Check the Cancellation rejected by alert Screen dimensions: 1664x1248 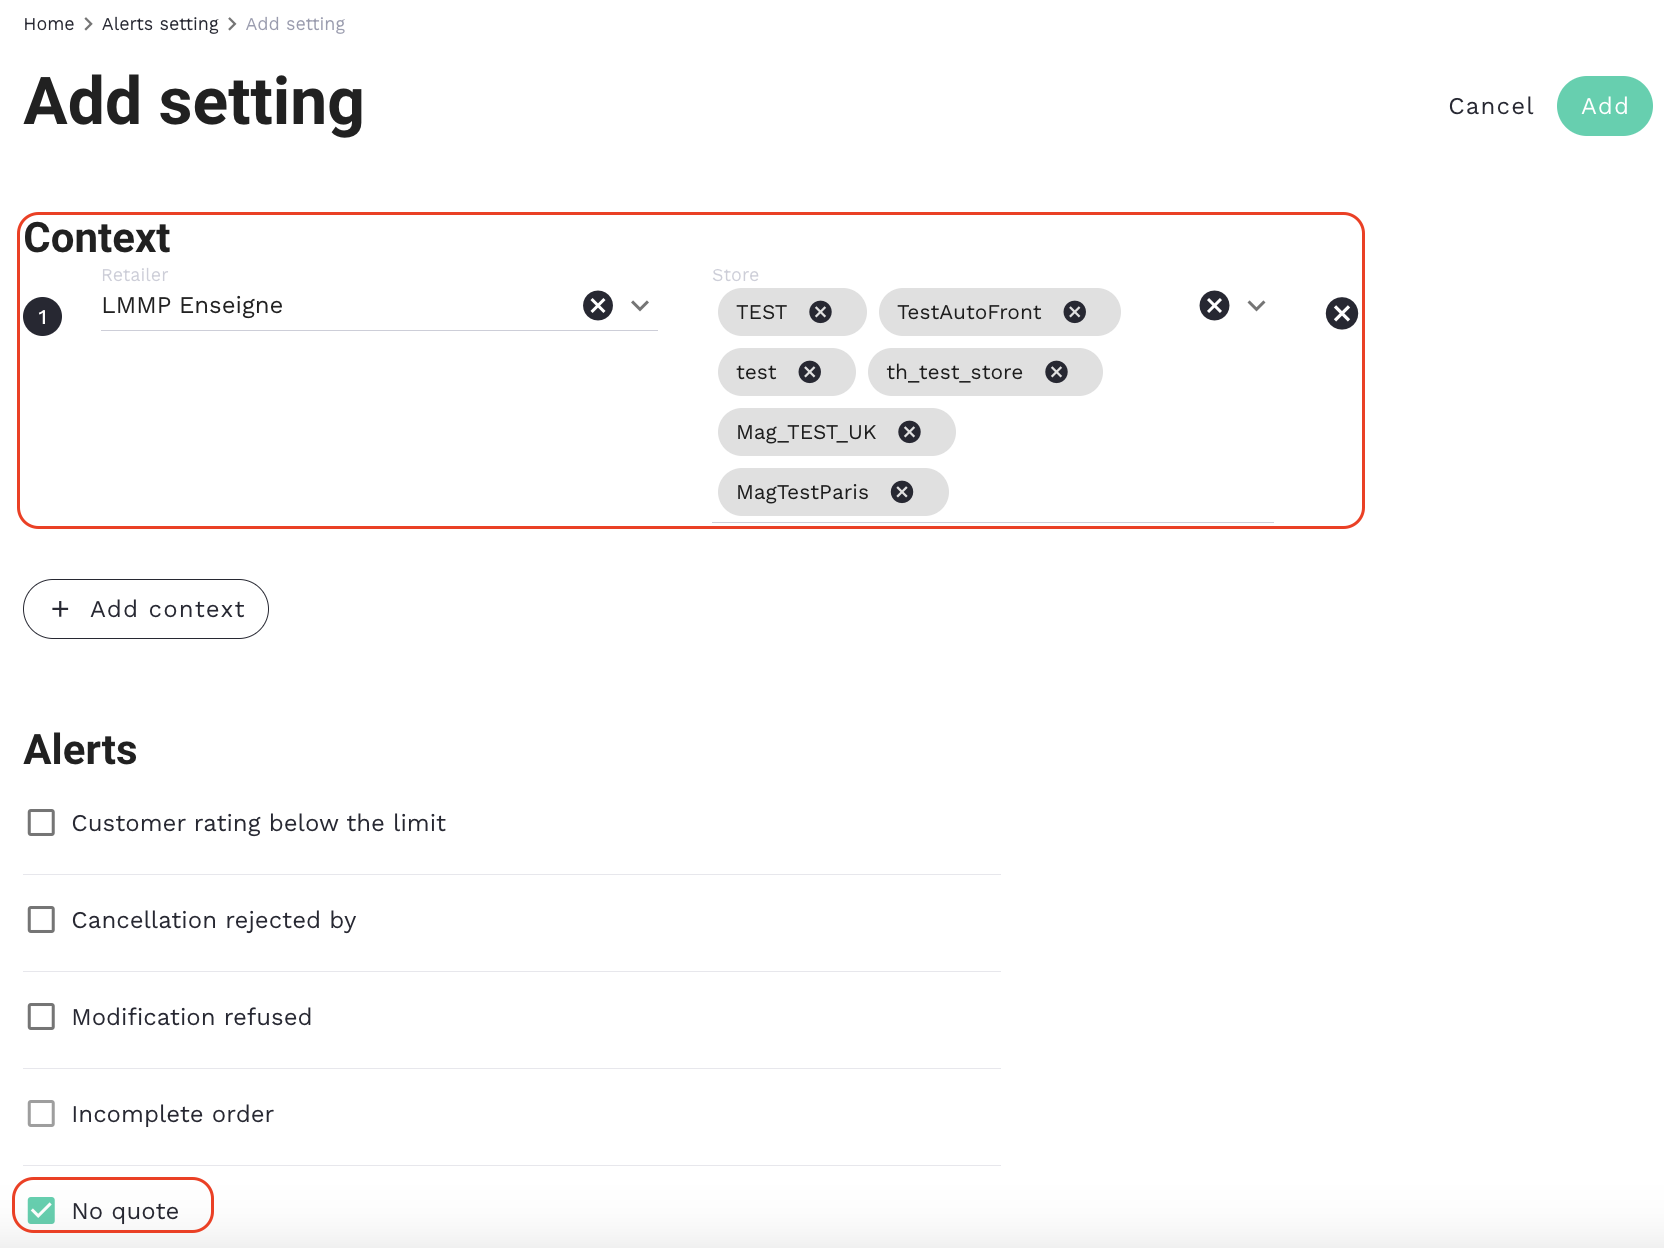41,920
